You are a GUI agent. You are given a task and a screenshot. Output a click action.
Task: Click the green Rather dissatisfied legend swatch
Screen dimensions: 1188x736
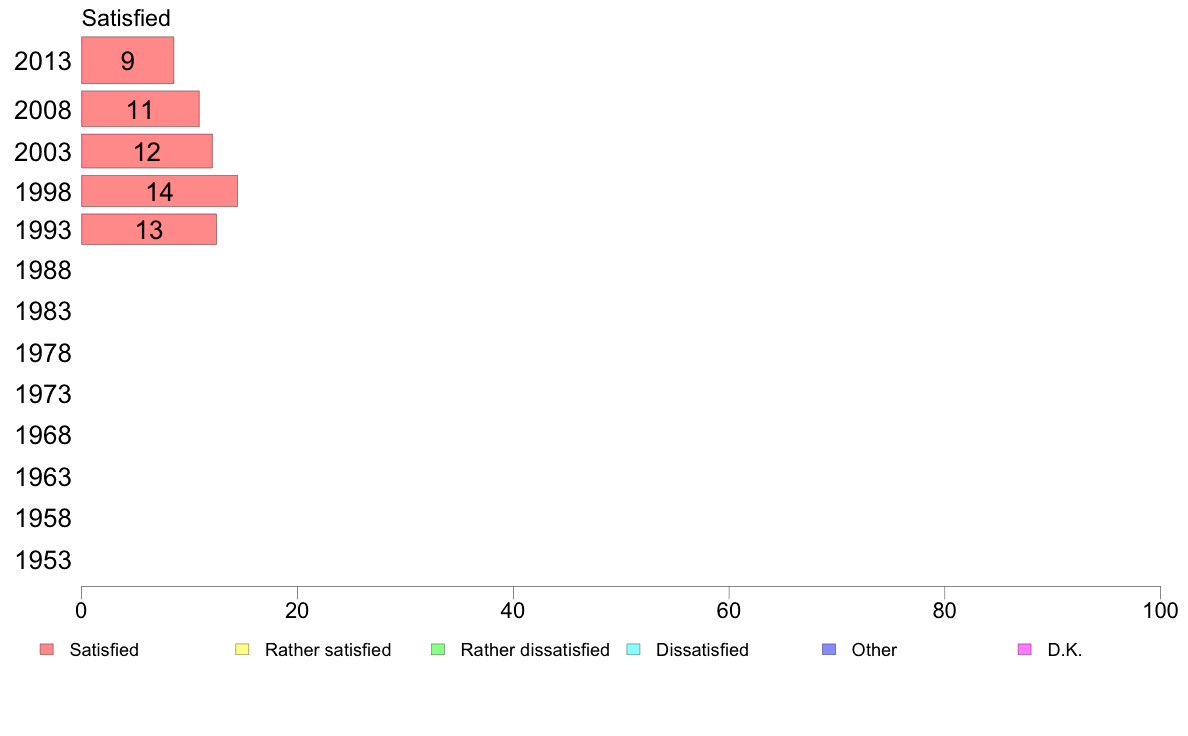point(438,650)
